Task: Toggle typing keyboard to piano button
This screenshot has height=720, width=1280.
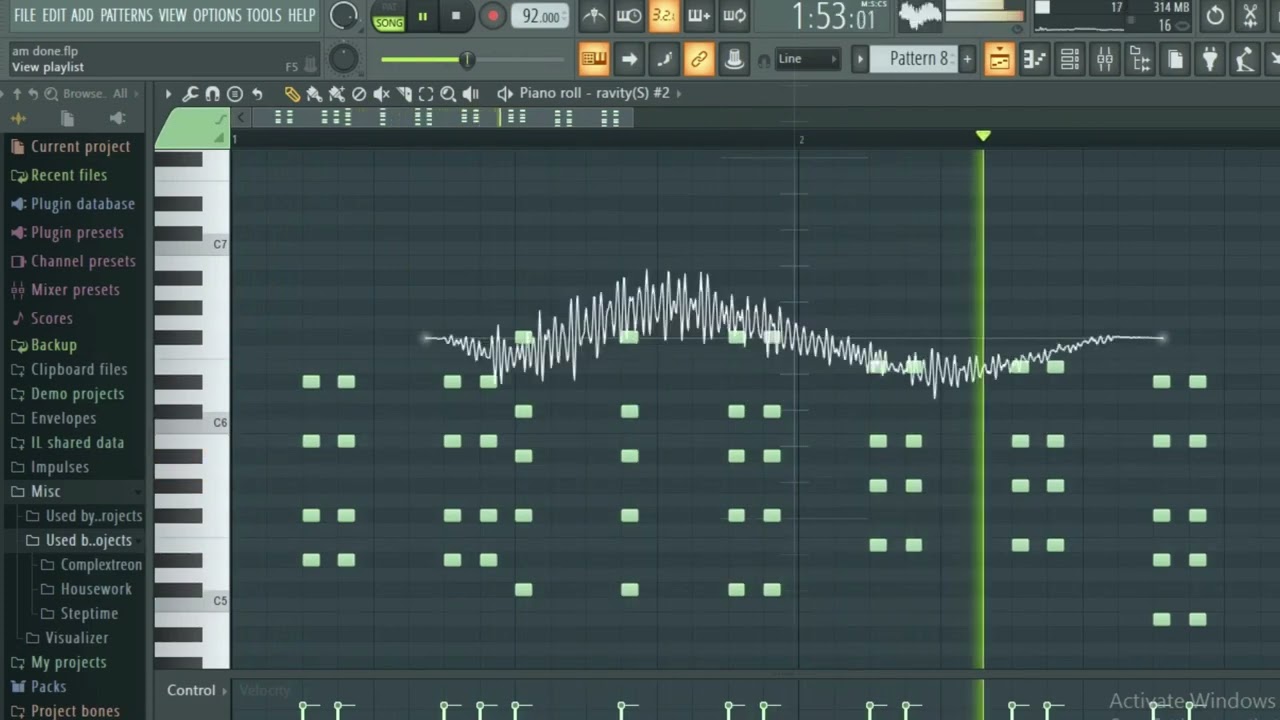Action: (594, 59)
